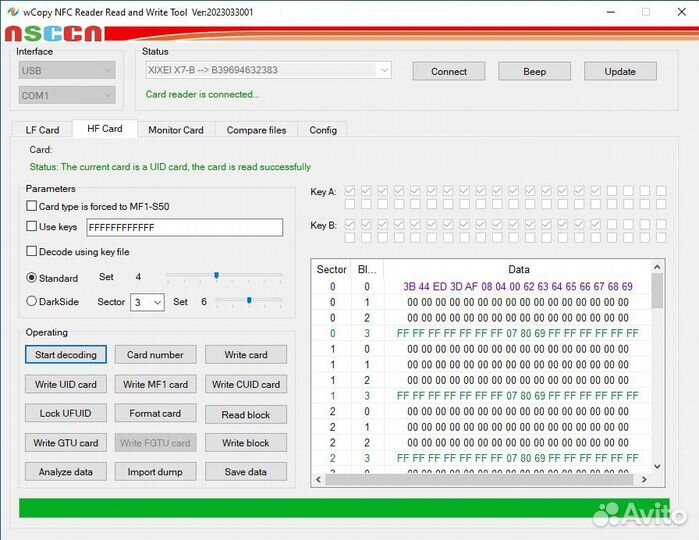Click the Start decoding button
Image resolution: width=699 pixels, height=540 pixels.
tap(66, 355)
